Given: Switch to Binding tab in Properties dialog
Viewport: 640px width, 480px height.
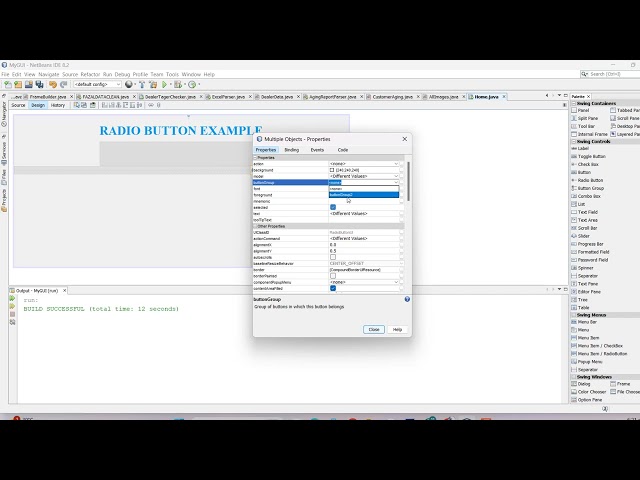Looking at the screenshot, I should click(x=291, y=150).
